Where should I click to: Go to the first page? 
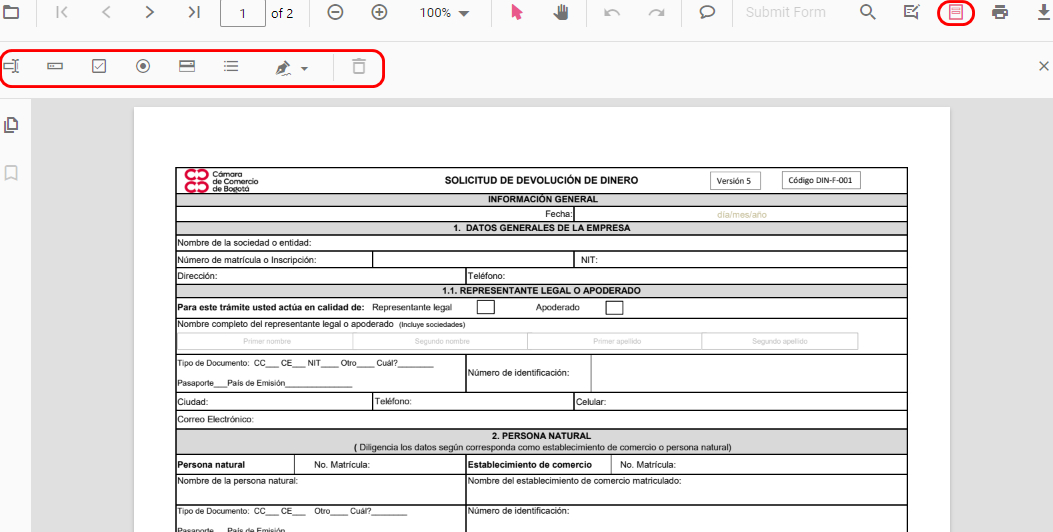[62, 12]
